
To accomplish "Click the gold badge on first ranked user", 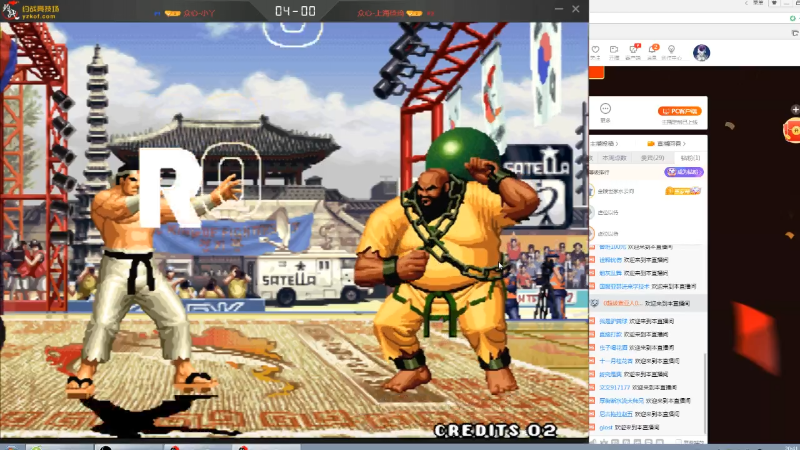I will click(683, 191).
